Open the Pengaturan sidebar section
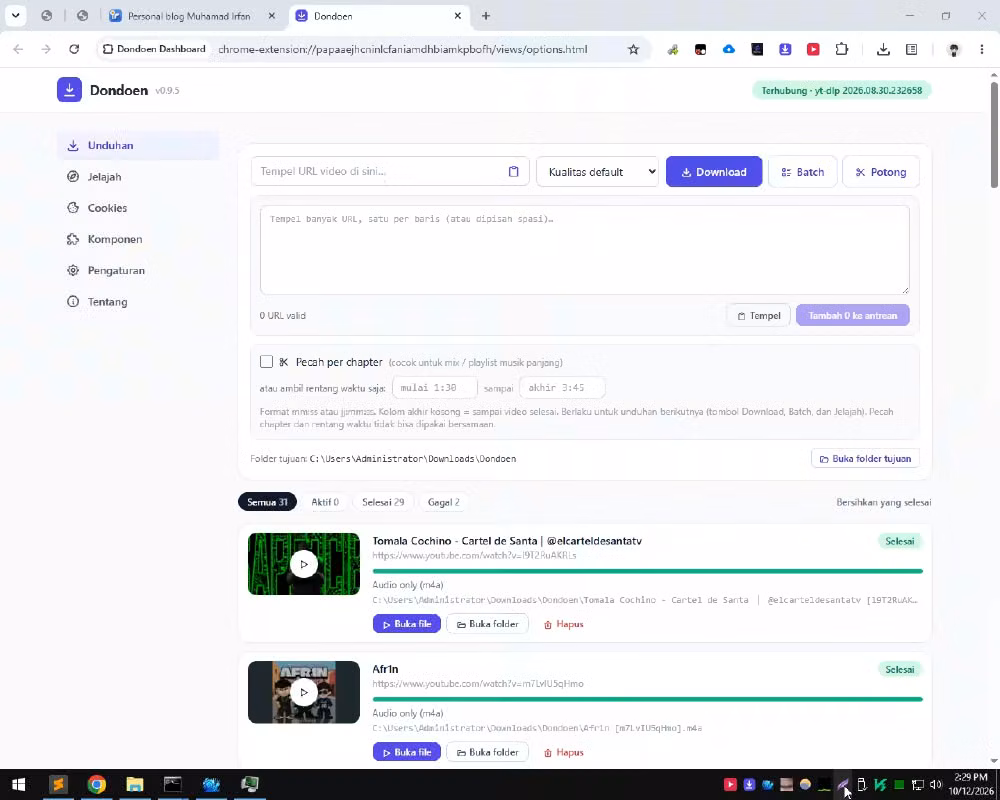 pos(138,270)
